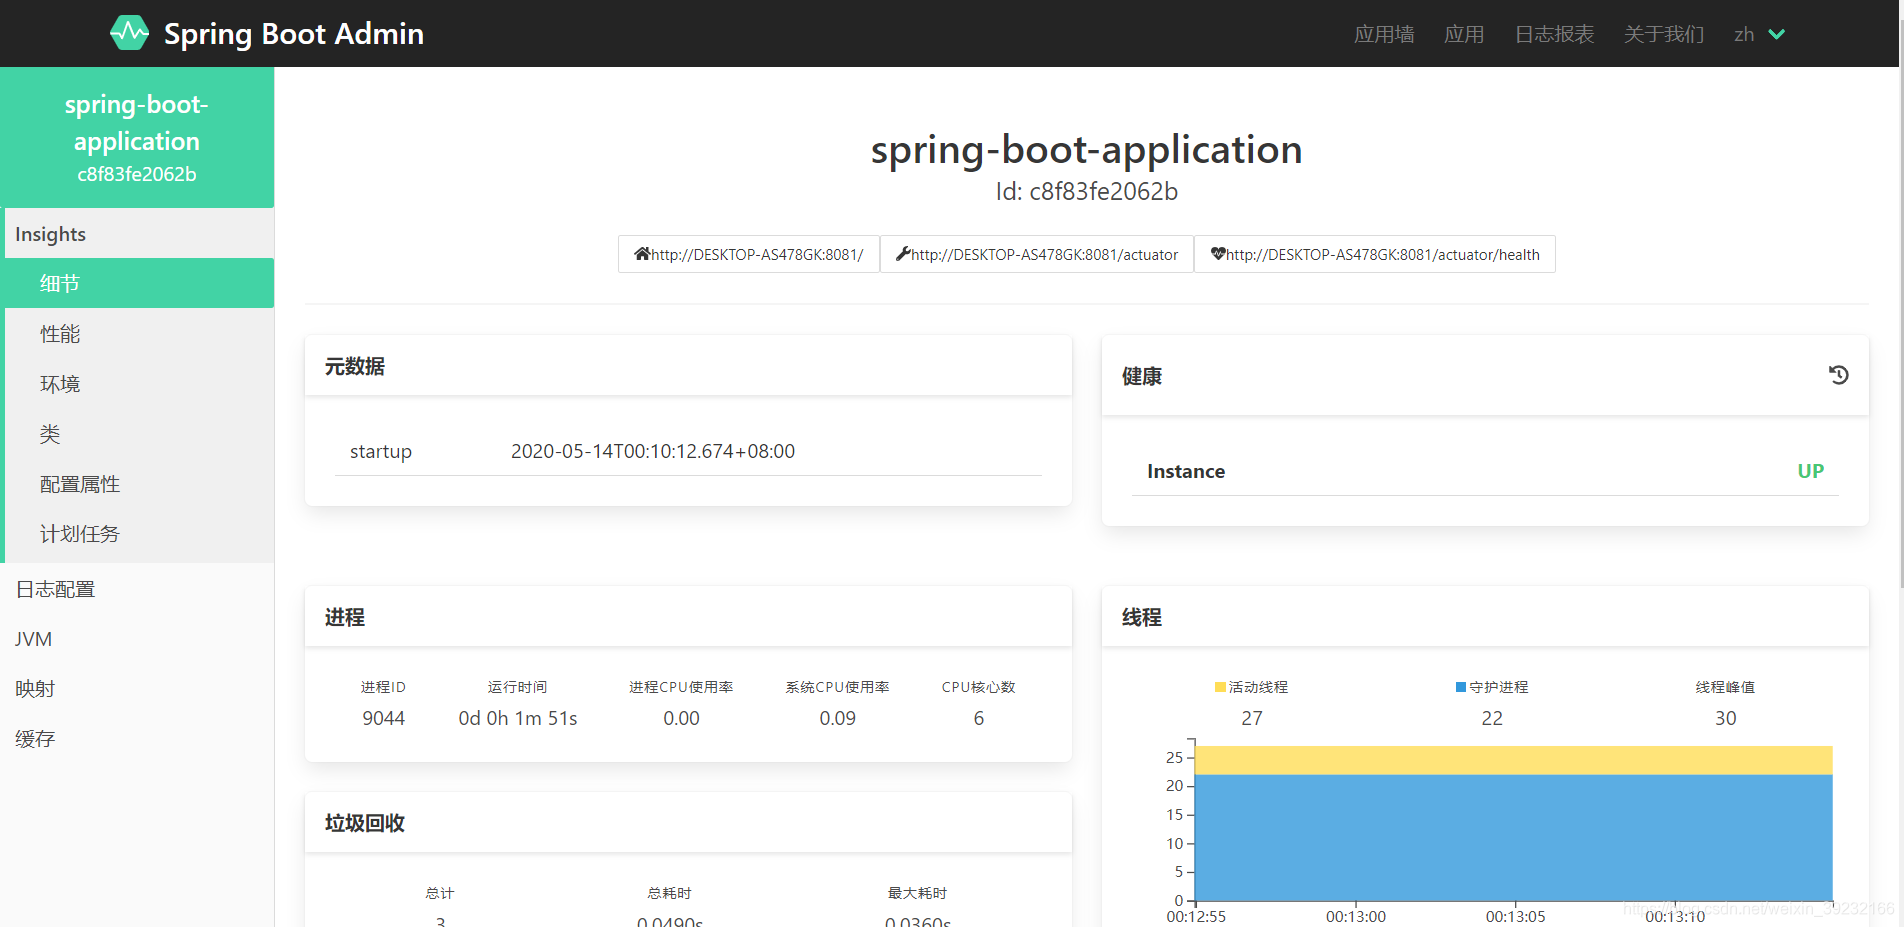
Task: Click the startup timestamp value
Action: click(x=653, y=451)
